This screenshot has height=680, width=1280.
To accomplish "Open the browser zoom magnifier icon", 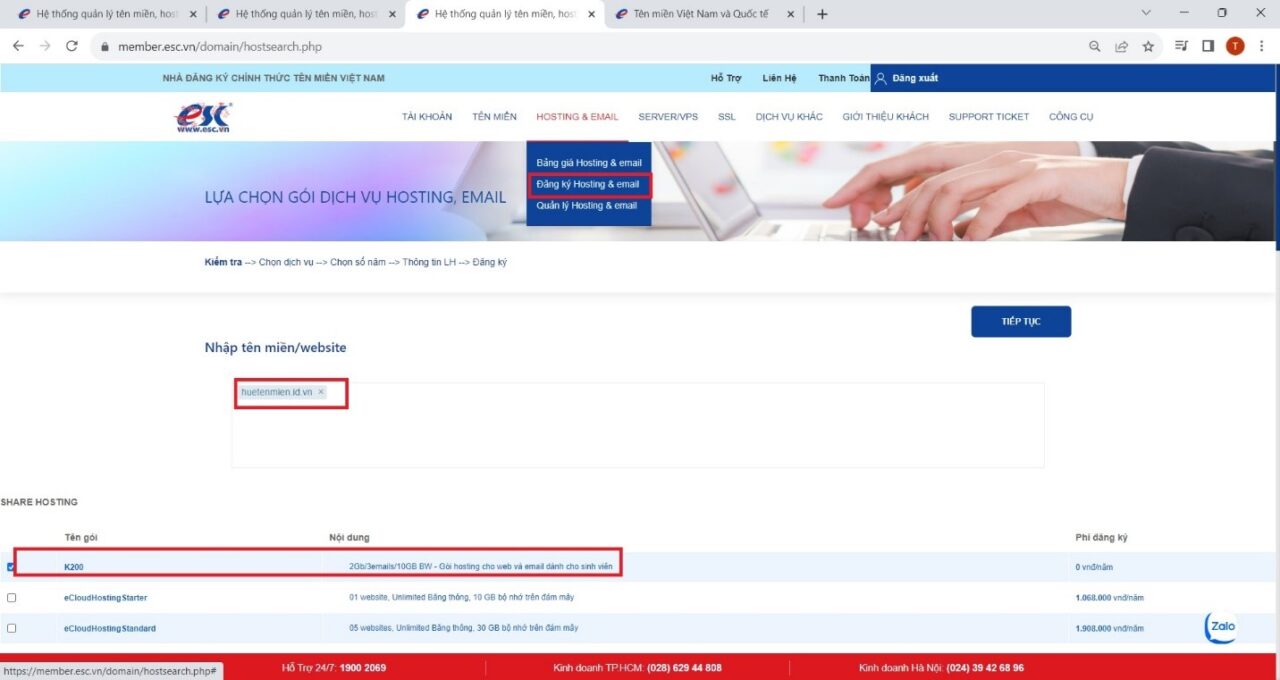I will tap(1095, 46).
